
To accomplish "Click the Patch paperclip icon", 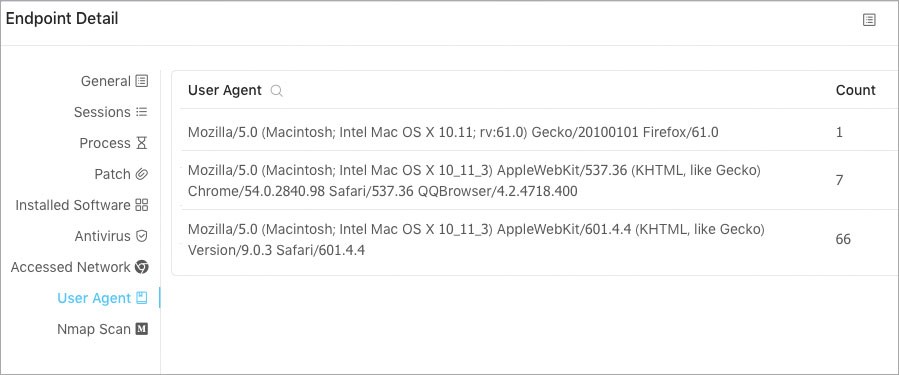I will [142, 174].
